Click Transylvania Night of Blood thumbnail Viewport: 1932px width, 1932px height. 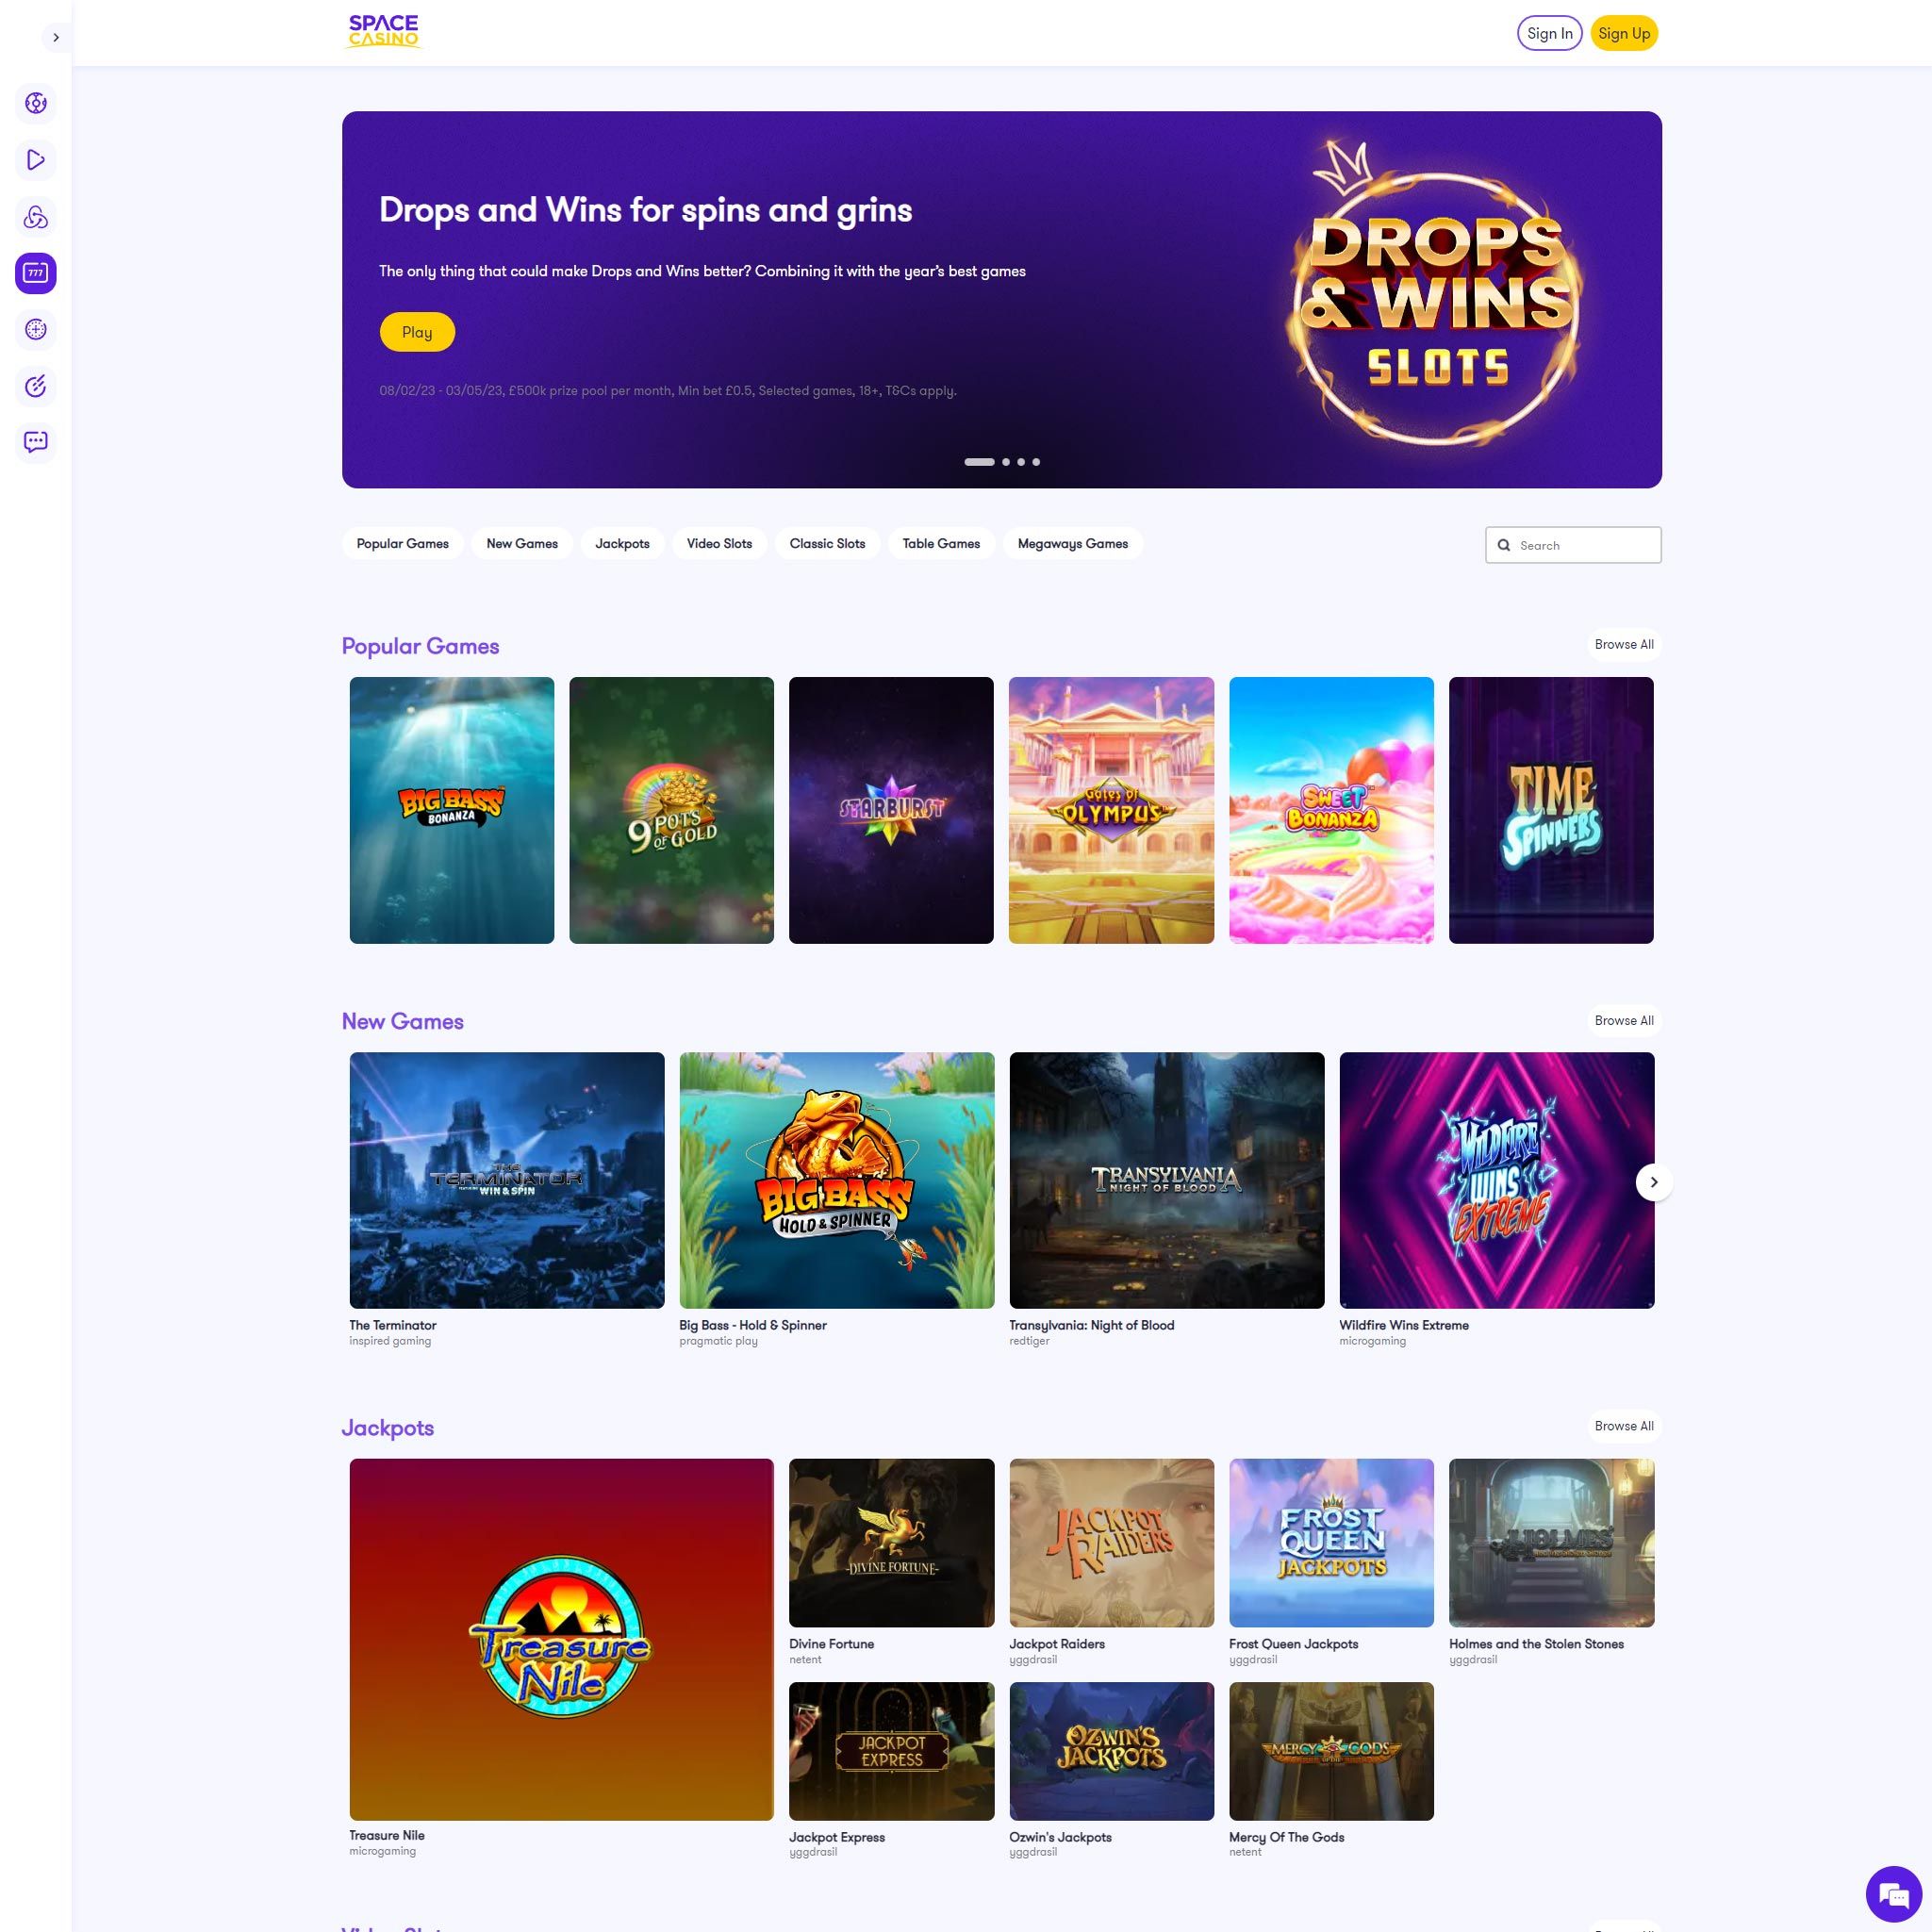[x=1166, y=1181]
